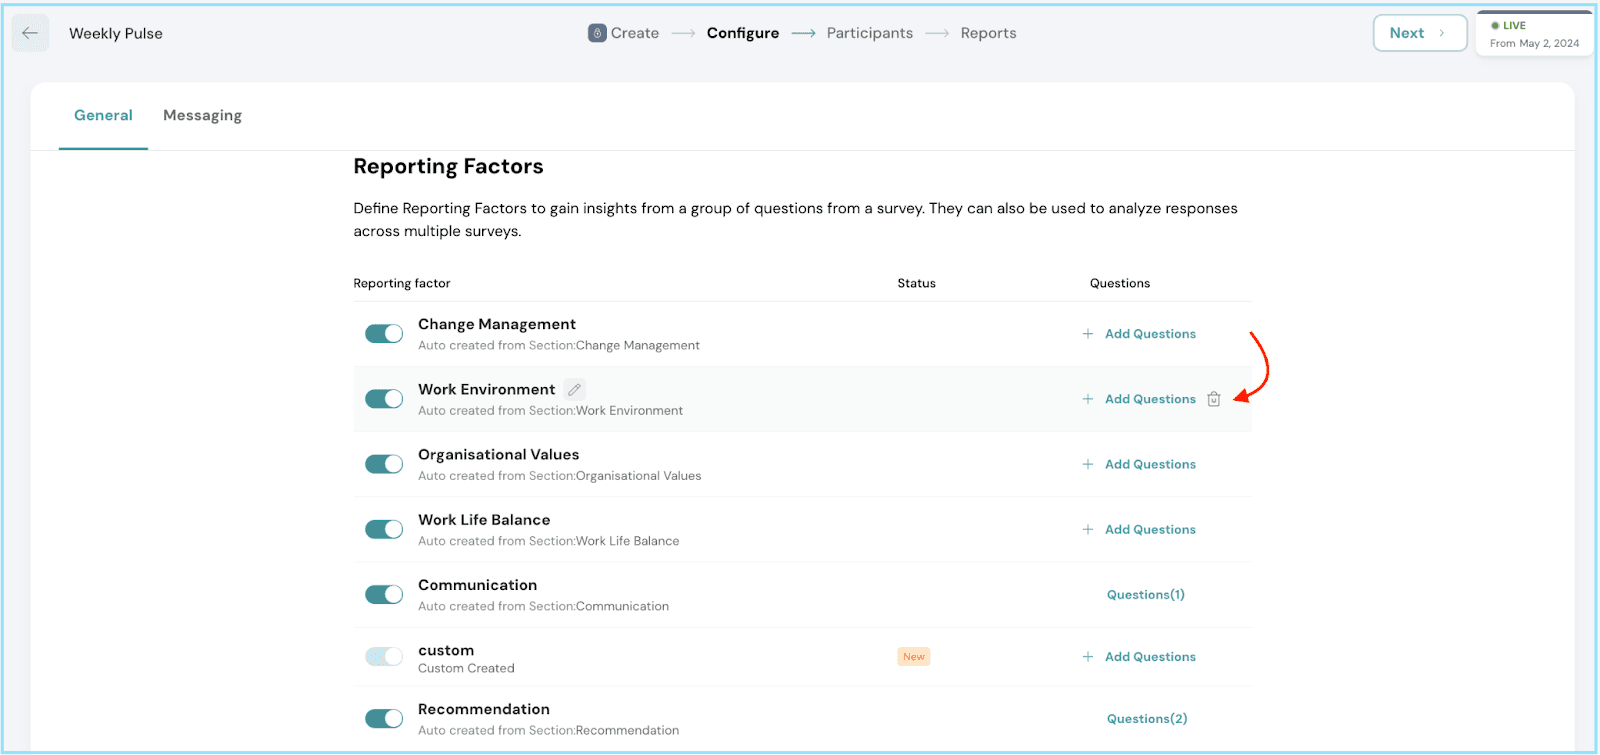Click the plus icon for Work Life Balance
Image resolution: width=1600 pixels, height=755 pixels.
(x=1087, y=529)
